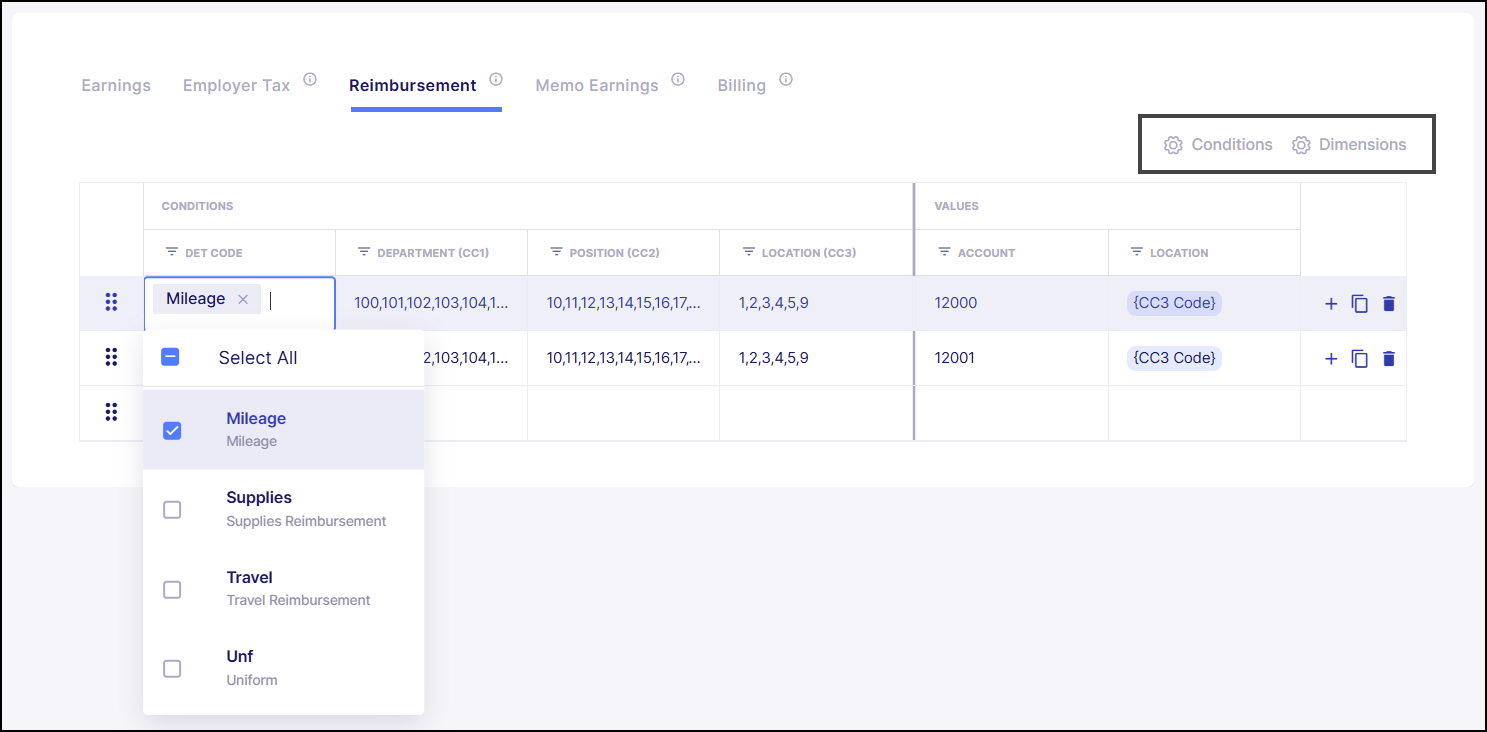Image resolution: width=1487 pixels, height=732 pixels.
Task: Add a row using the plus icon
Action: point(1330,302)
